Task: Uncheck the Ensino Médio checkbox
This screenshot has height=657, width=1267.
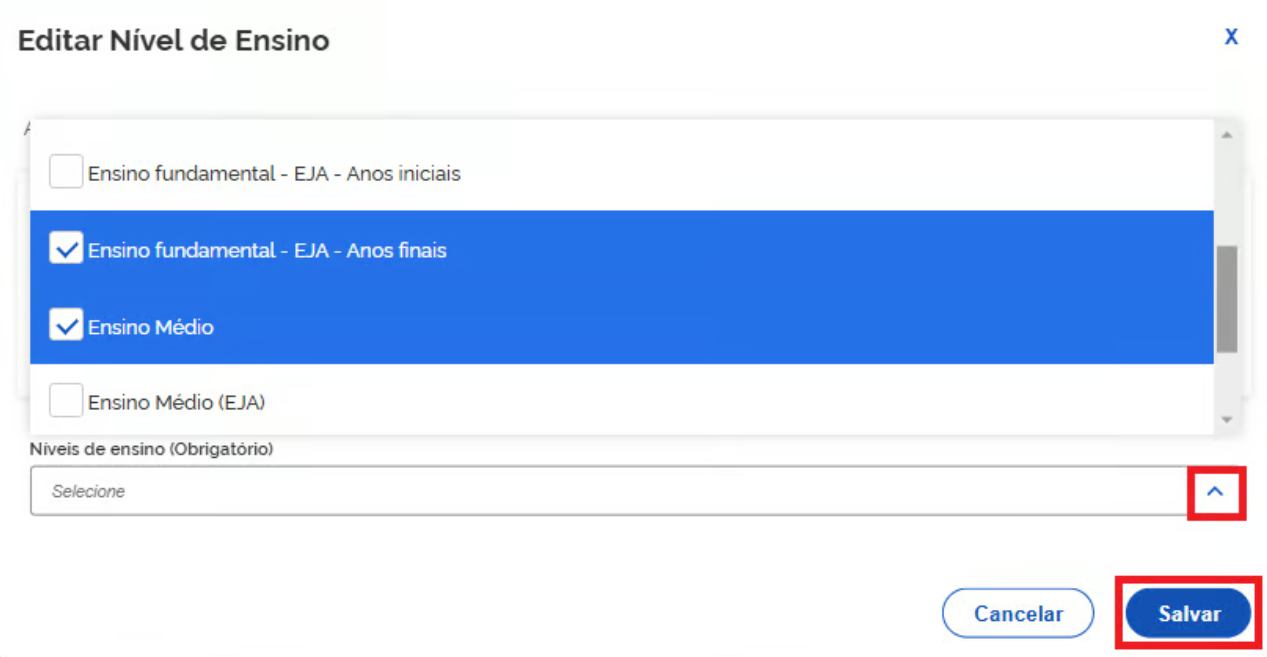Action: [x=66, y=326]
